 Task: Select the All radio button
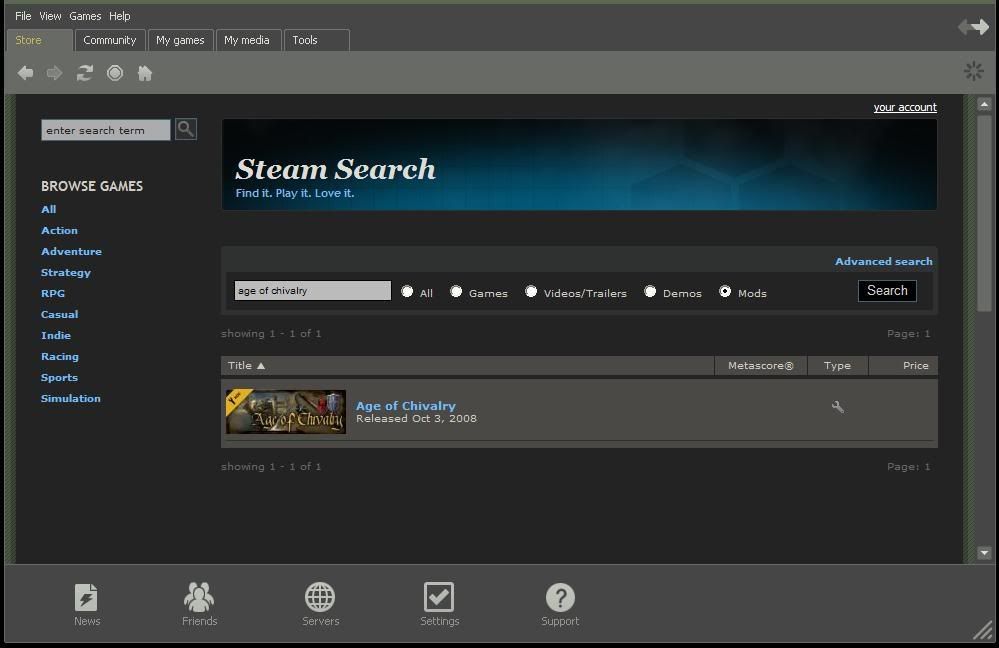[x=407, y=291]
